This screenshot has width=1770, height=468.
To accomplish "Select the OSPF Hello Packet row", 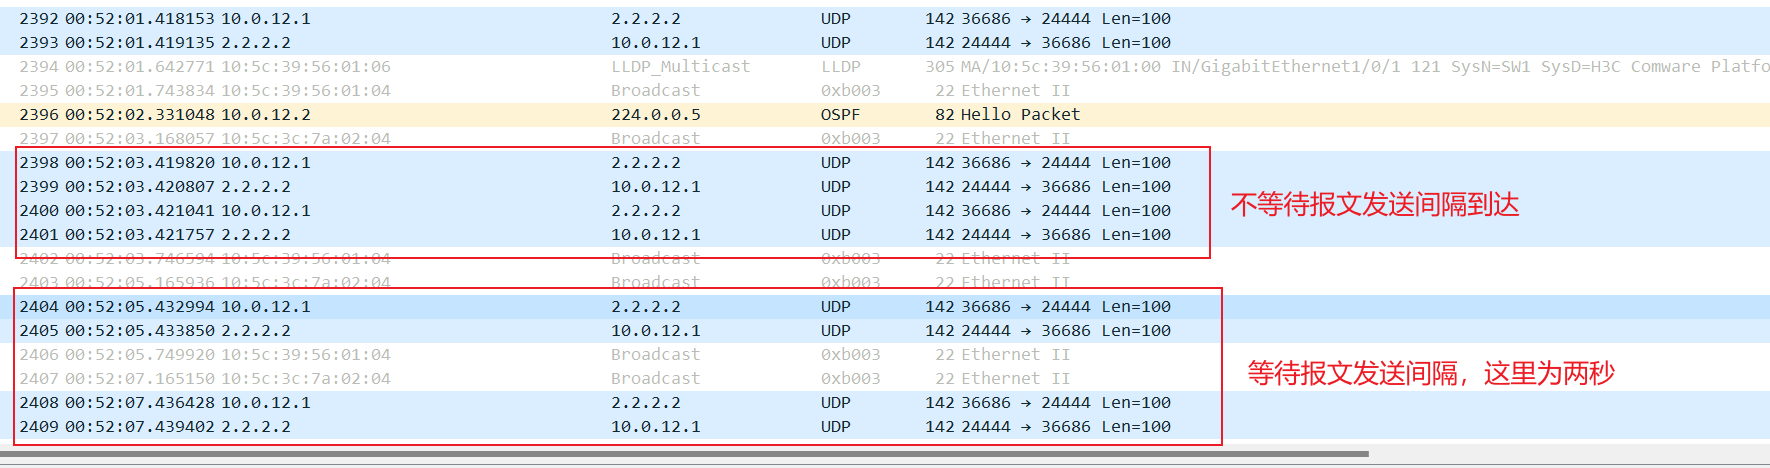I will tap(600, 115).
